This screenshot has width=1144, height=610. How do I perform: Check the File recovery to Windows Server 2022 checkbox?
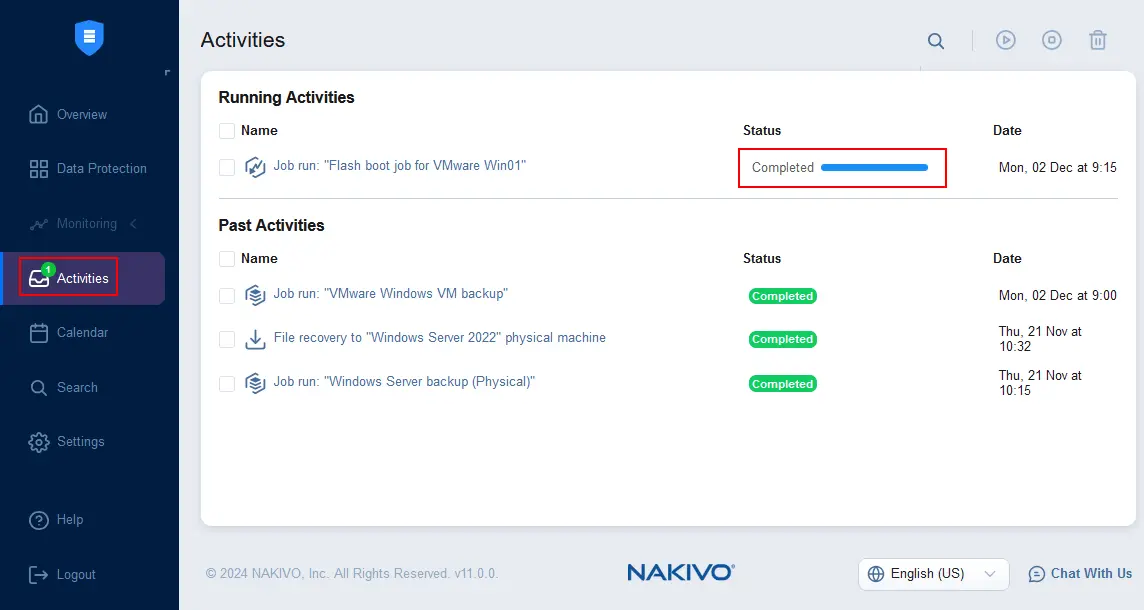point(227,339)
